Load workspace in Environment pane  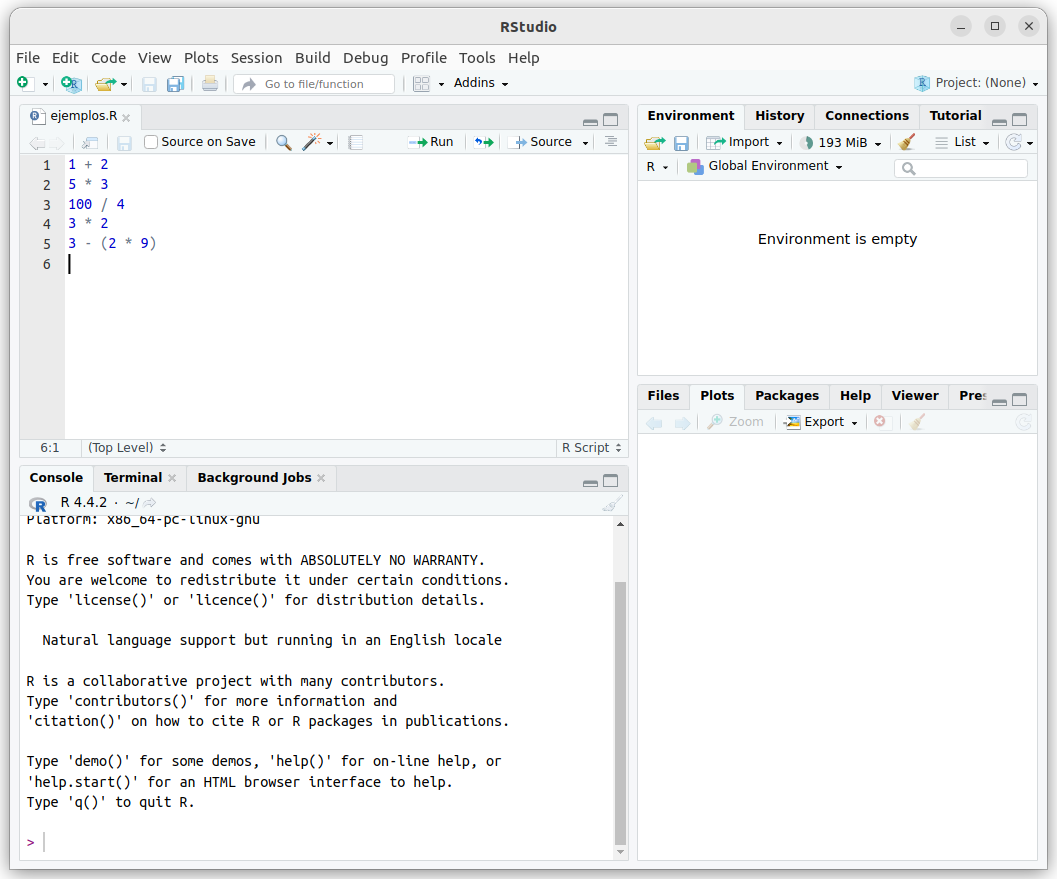[x=654, y=143]
